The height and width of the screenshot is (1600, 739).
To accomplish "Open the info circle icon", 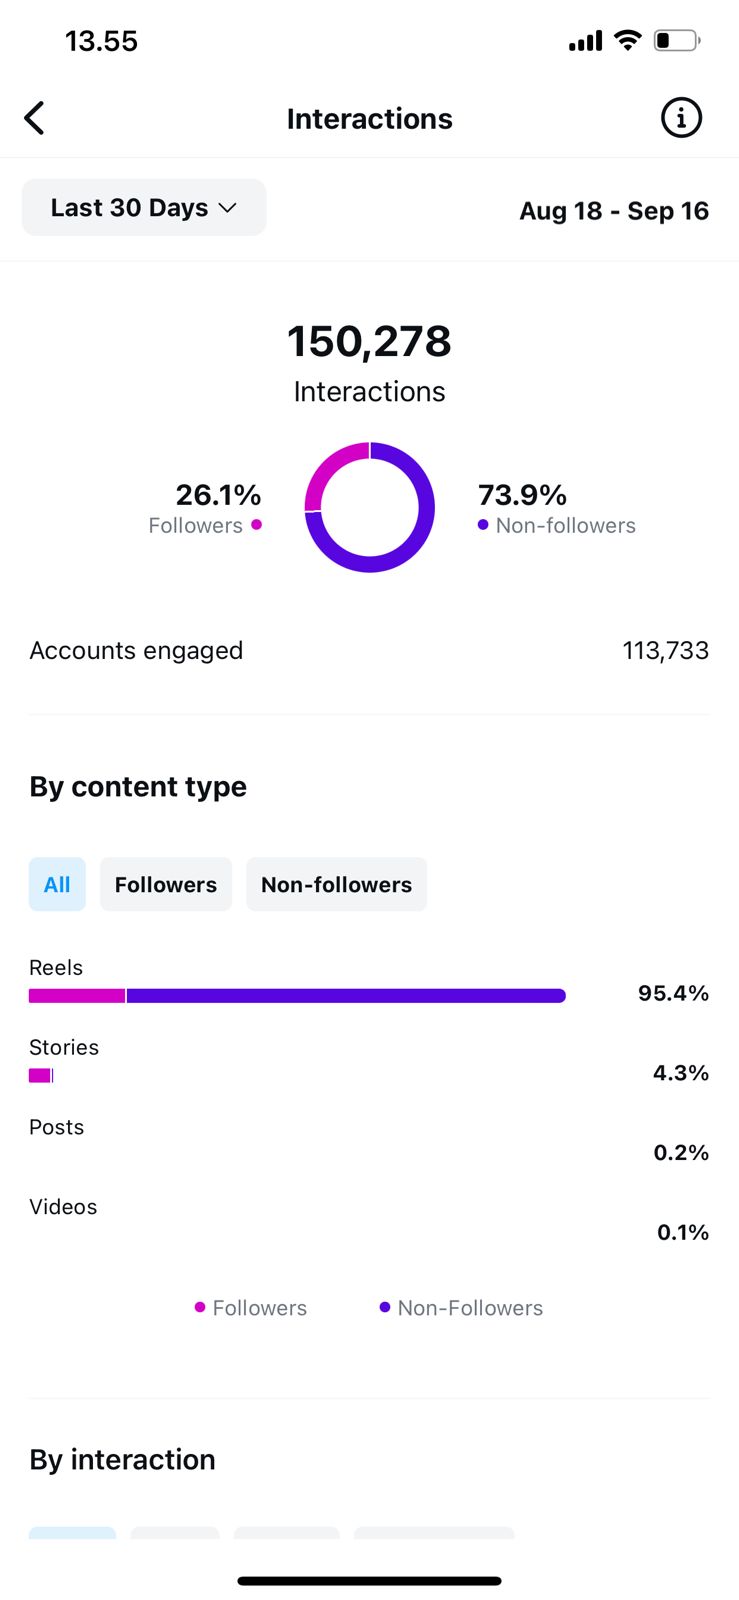I will tap(681, 118).
